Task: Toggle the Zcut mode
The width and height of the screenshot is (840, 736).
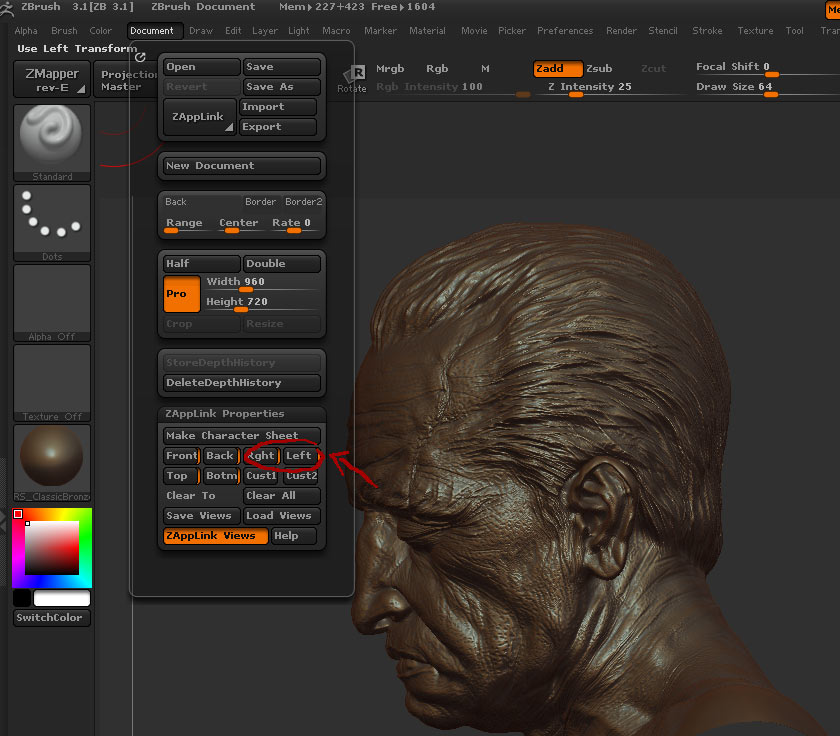Action: pos(654,69)
